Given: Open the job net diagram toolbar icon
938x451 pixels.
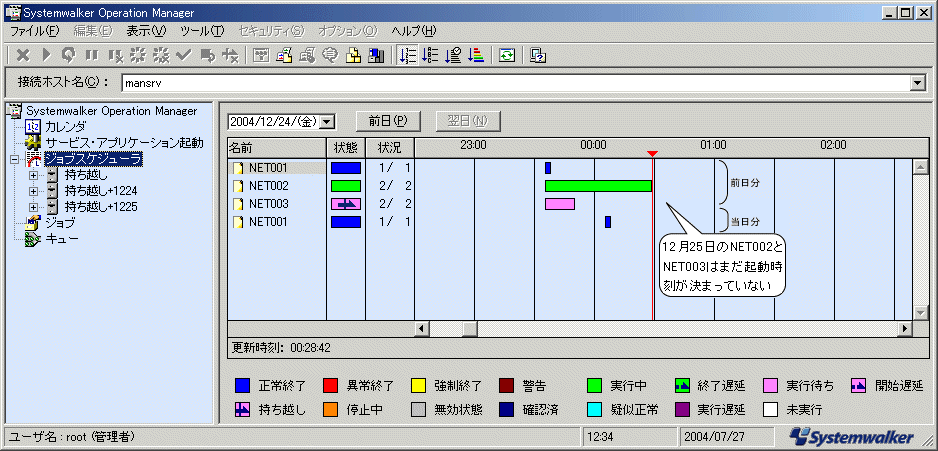Looking at the screenshot, I should point(261,56).
